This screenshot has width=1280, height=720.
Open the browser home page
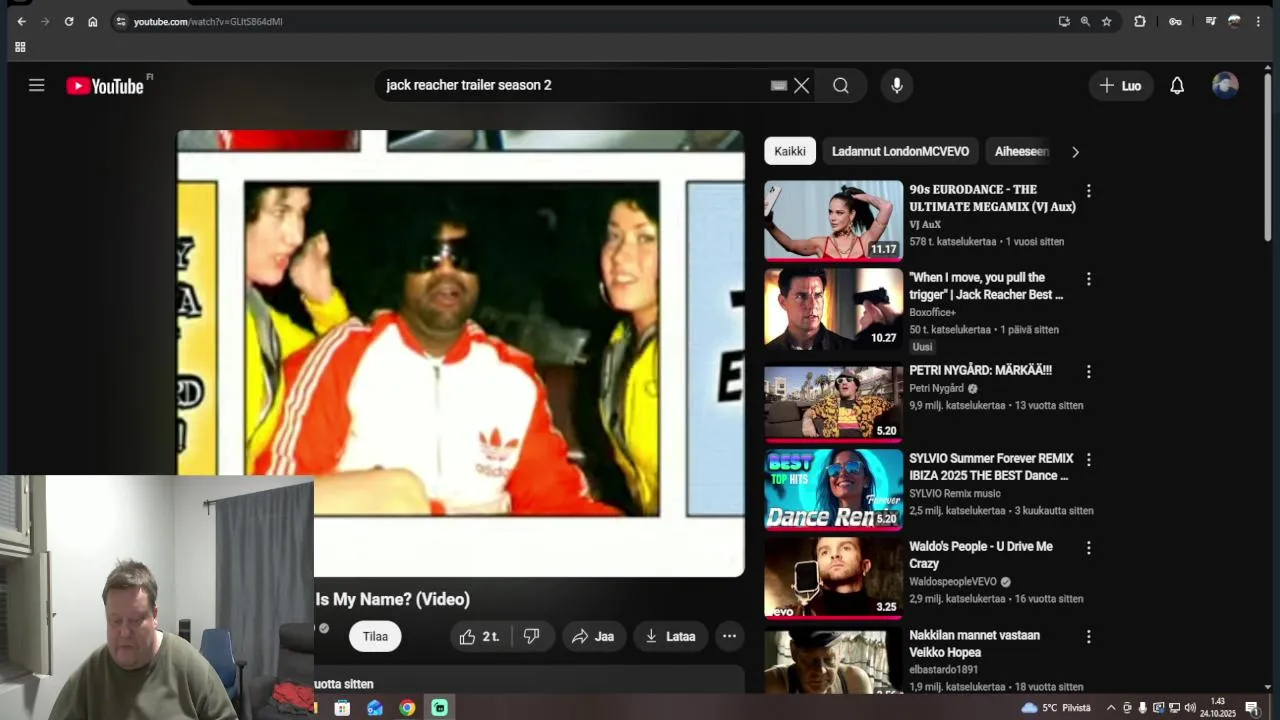coord(93,21)
